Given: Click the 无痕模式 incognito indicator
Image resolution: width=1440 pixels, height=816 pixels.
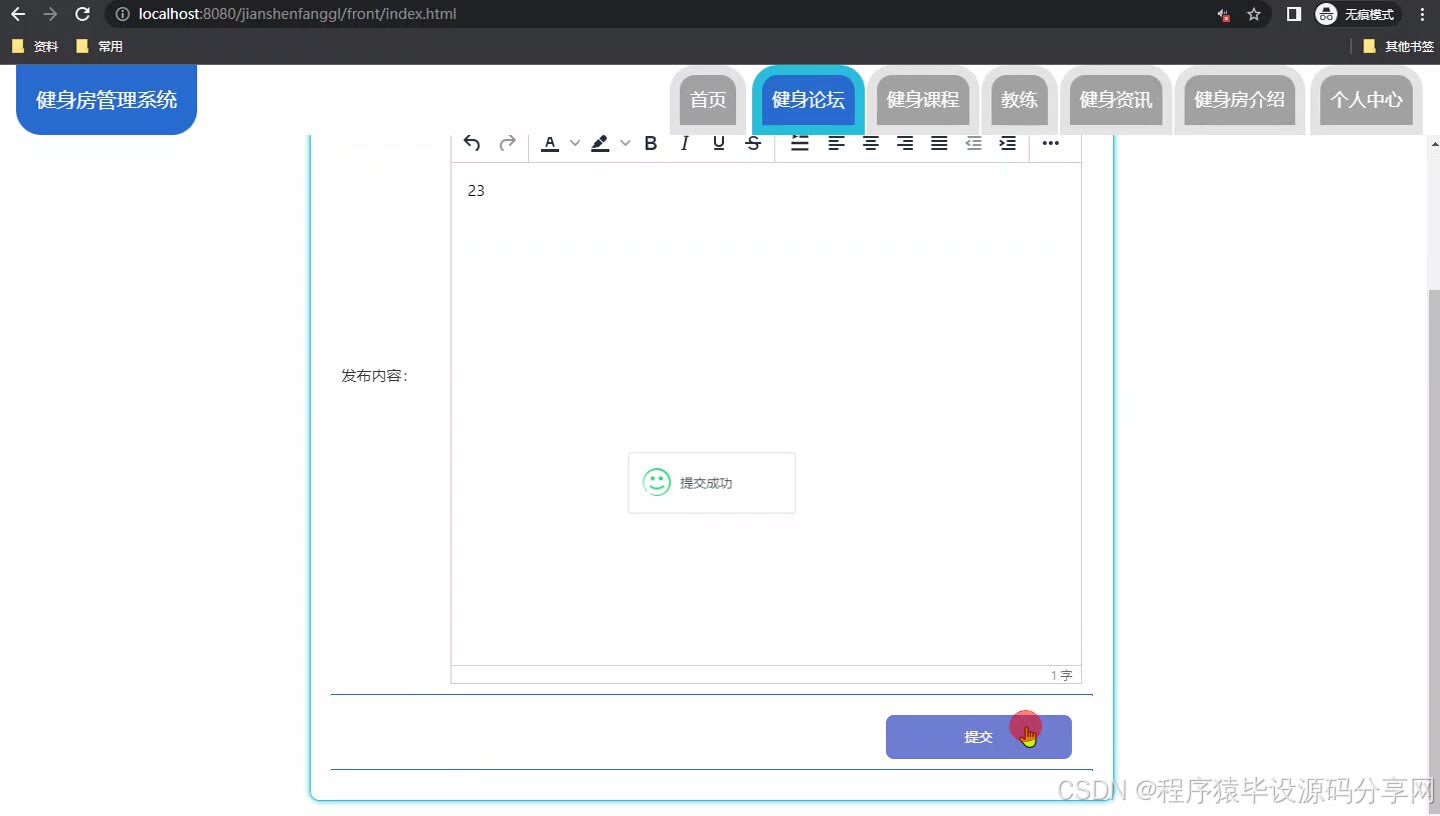Looking at the screenshot, I should coord(1357,14).
